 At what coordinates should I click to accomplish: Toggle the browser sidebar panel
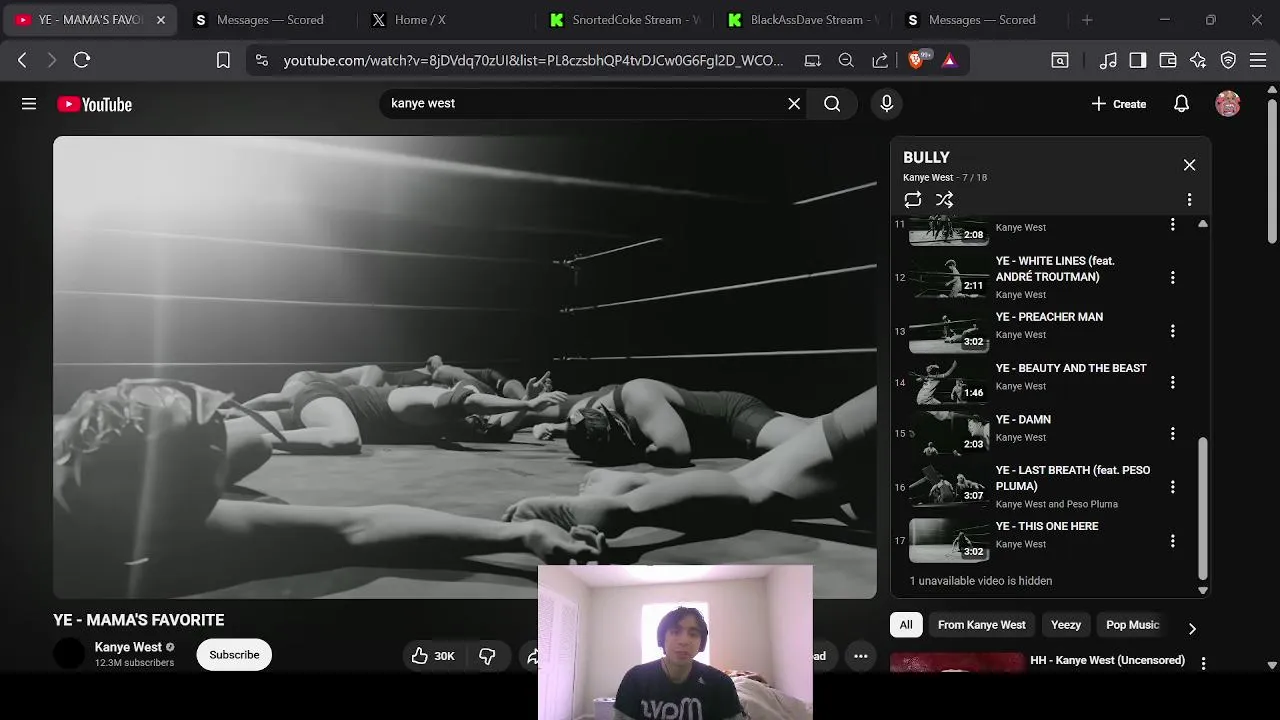1137,60
